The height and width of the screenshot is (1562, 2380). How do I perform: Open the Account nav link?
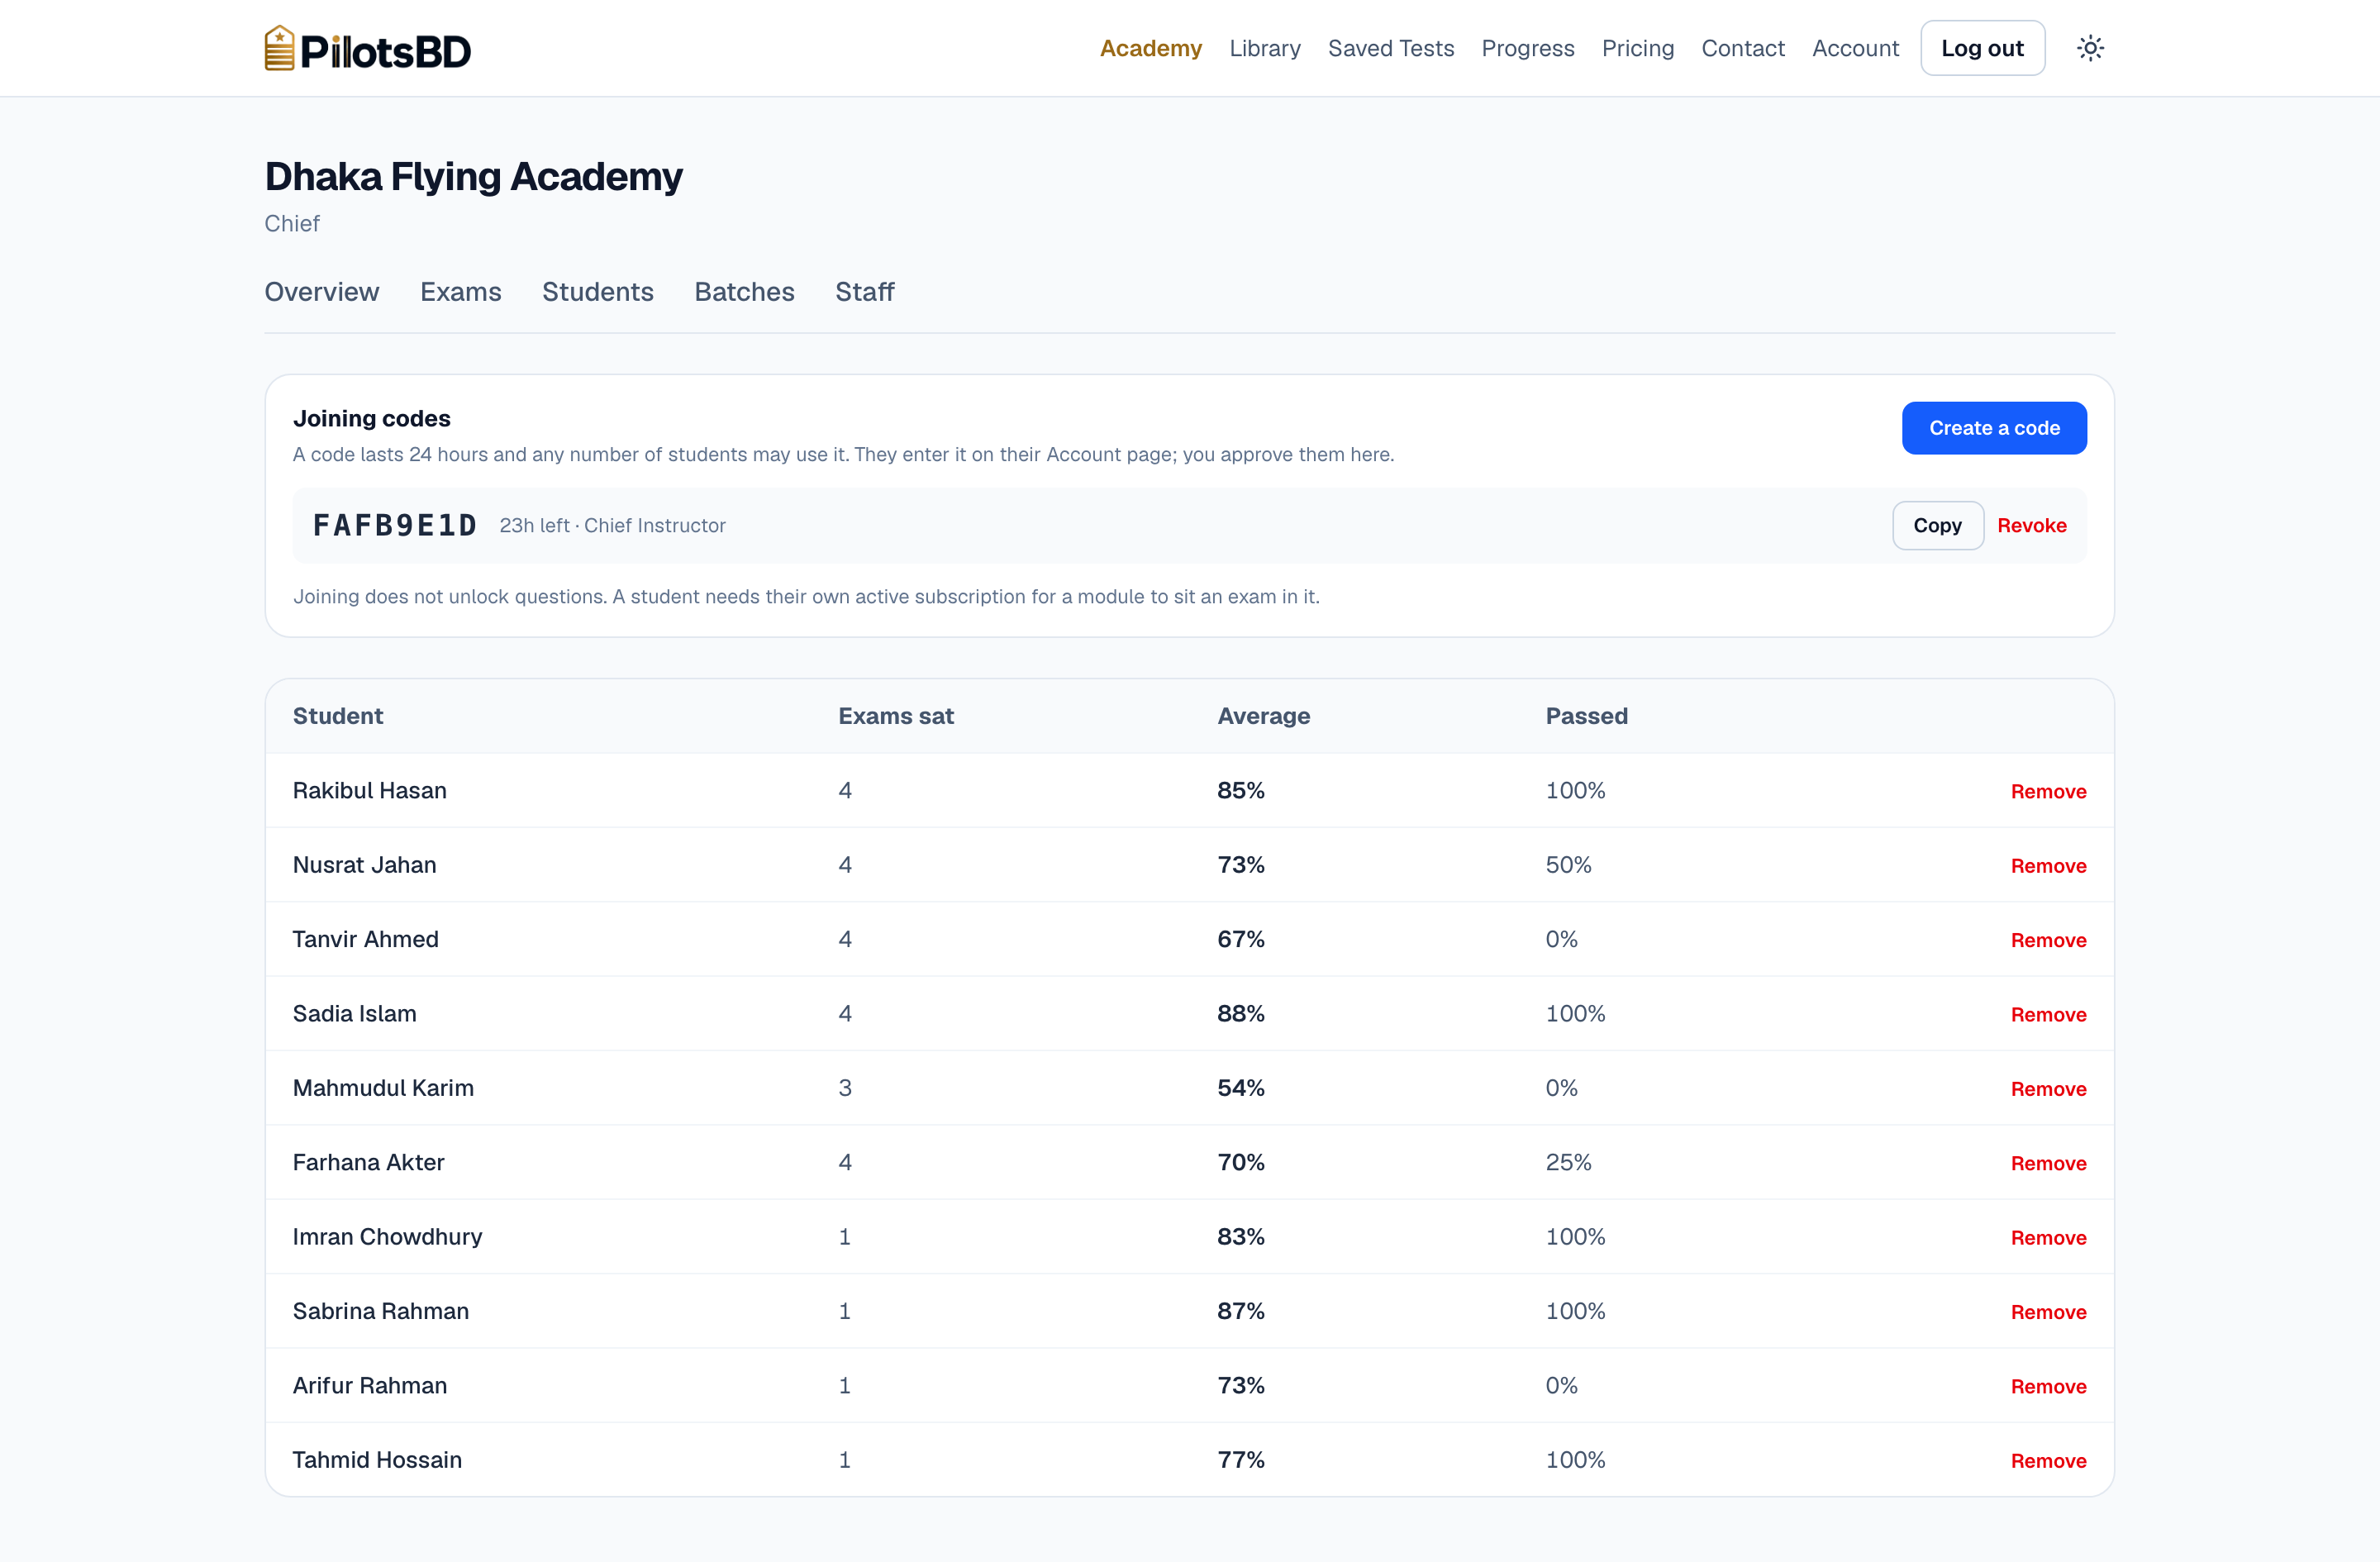pyautogui.click(x=1855, y=48)
